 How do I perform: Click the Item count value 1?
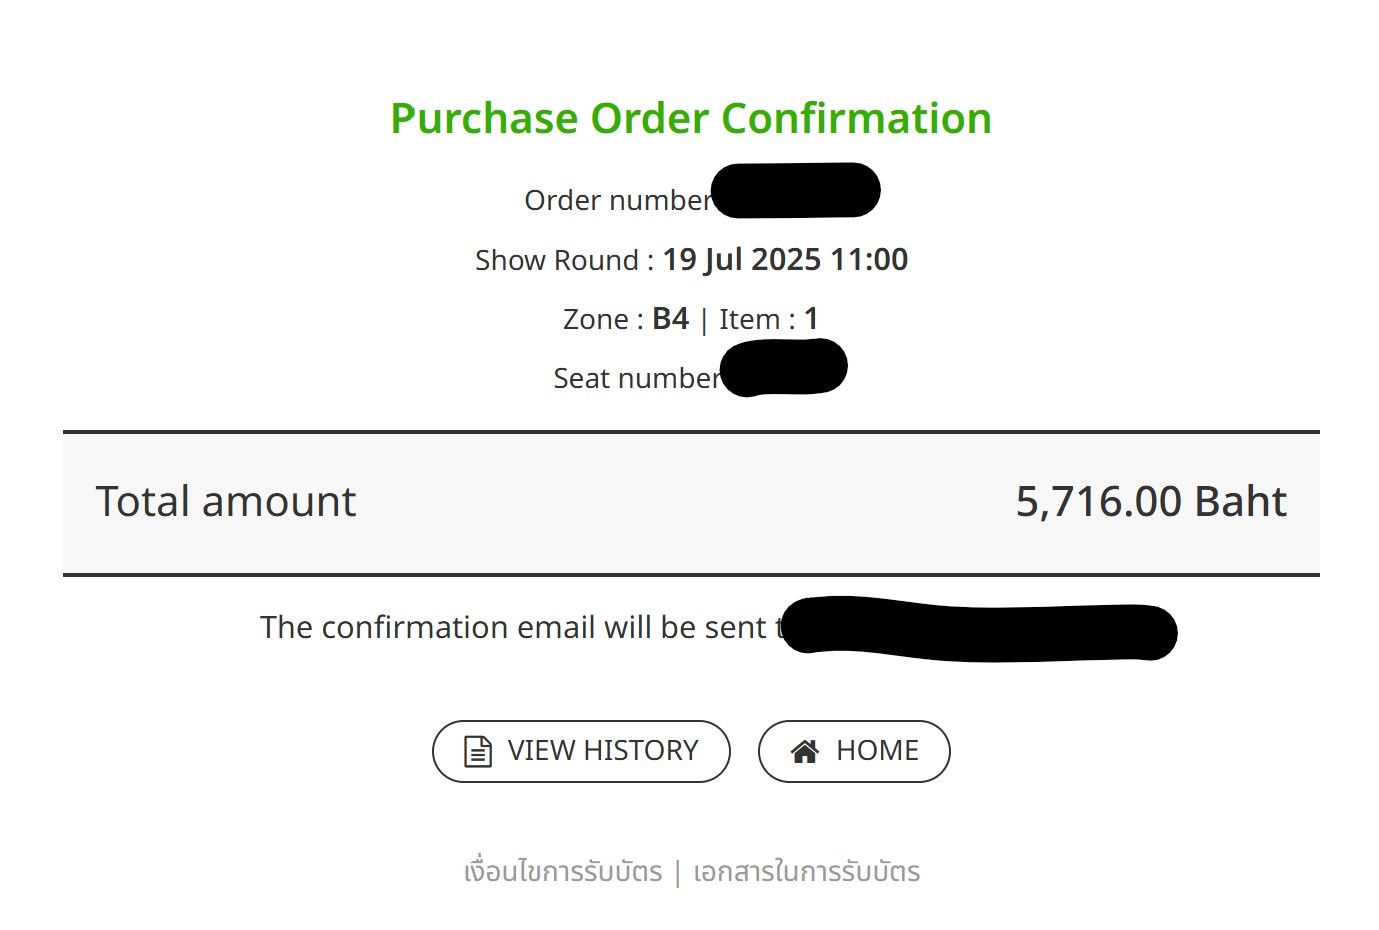click(x=811, y=319)
